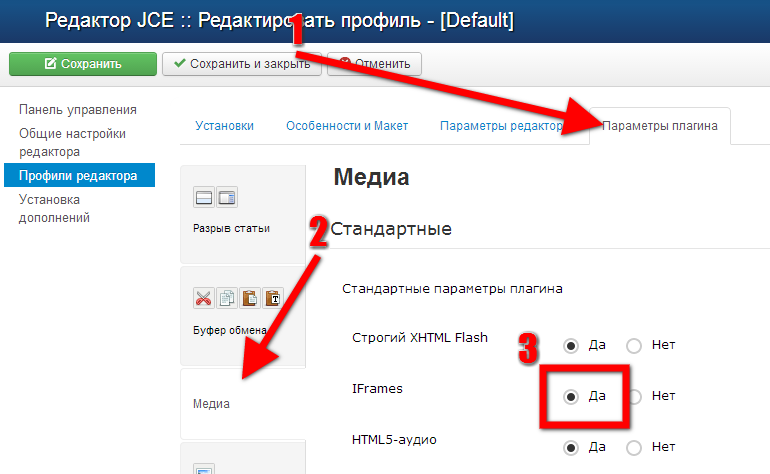Click the paste-as-text icon

272,298
